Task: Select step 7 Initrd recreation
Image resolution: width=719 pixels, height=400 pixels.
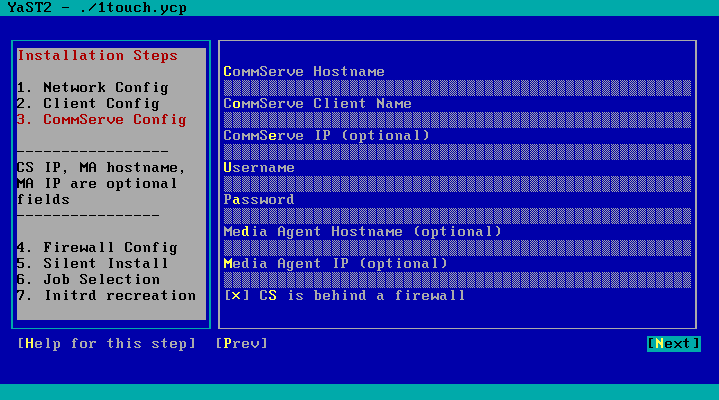Action: (x=106, y=295)
